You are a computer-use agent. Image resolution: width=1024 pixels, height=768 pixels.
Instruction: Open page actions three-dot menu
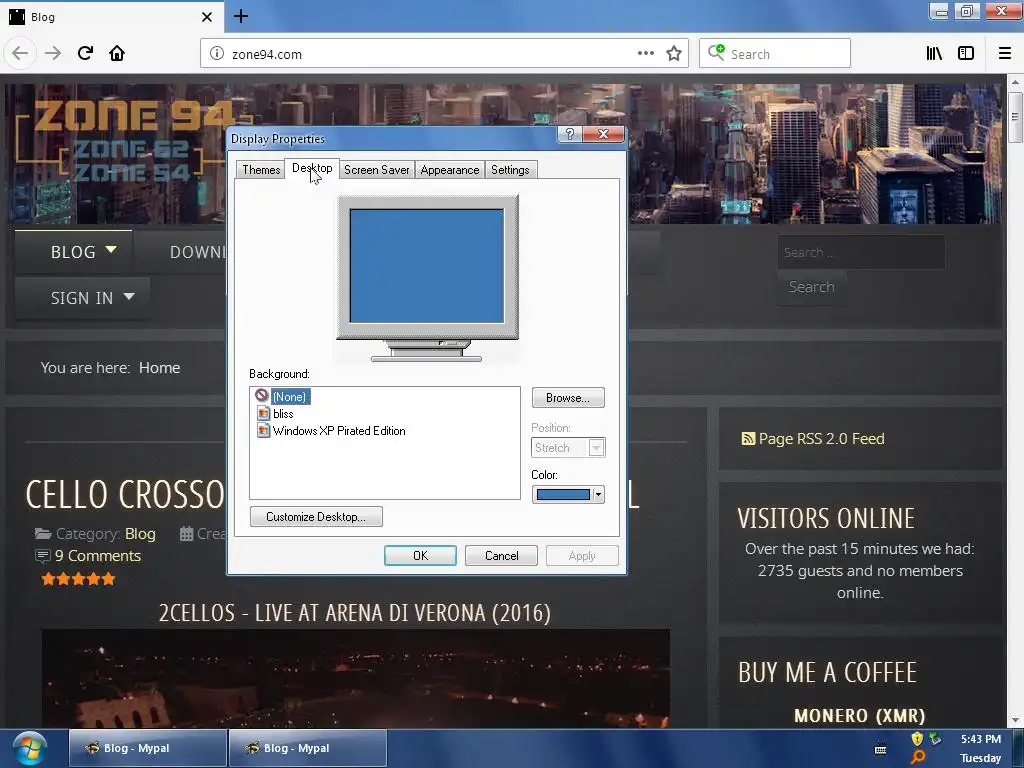click(x=645, y=54)
